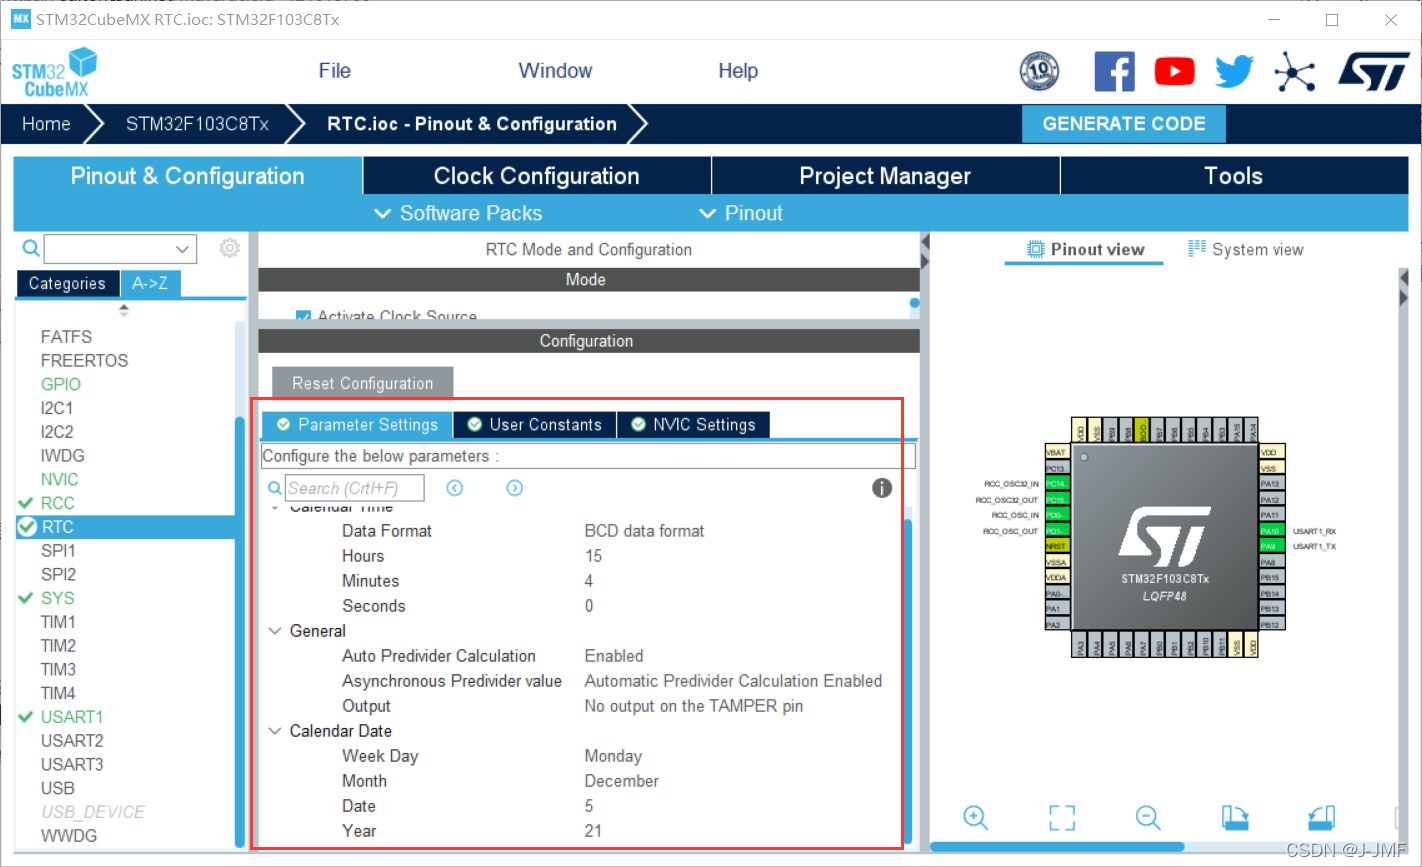The width and height of the screenshot is (1422, 867).
Task: Toggle the Activate Clock Source checkbox
Action: point(303,316)
